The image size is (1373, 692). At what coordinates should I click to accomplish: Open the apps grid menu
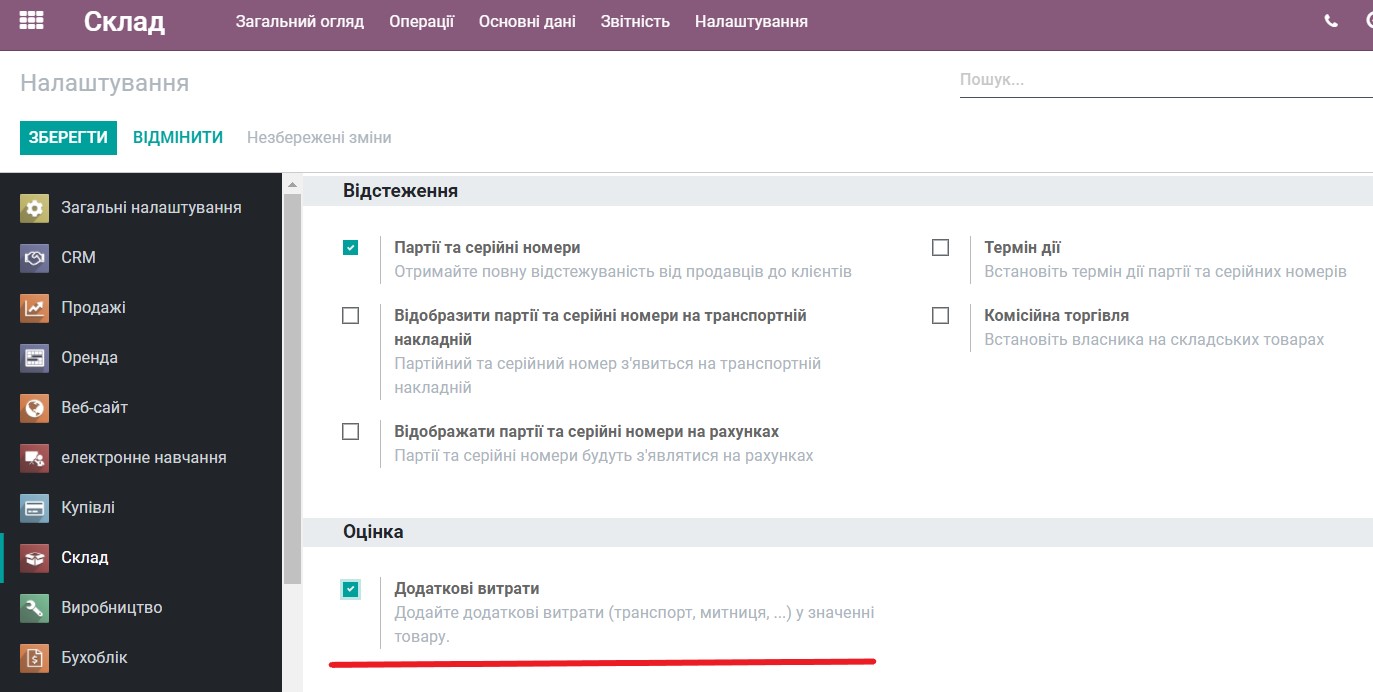tap(30, 20)
